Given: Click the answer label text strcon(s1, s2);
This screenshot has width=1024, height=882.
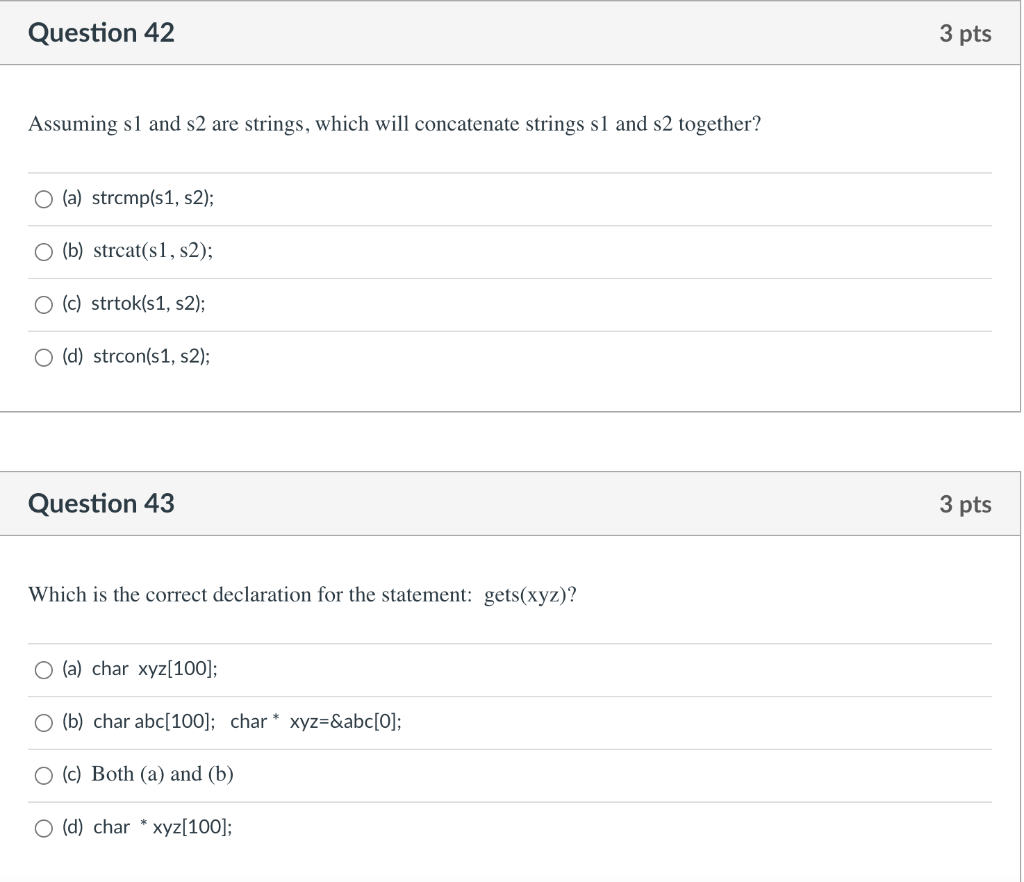Looking at the screenshot, I should [152, 356].
